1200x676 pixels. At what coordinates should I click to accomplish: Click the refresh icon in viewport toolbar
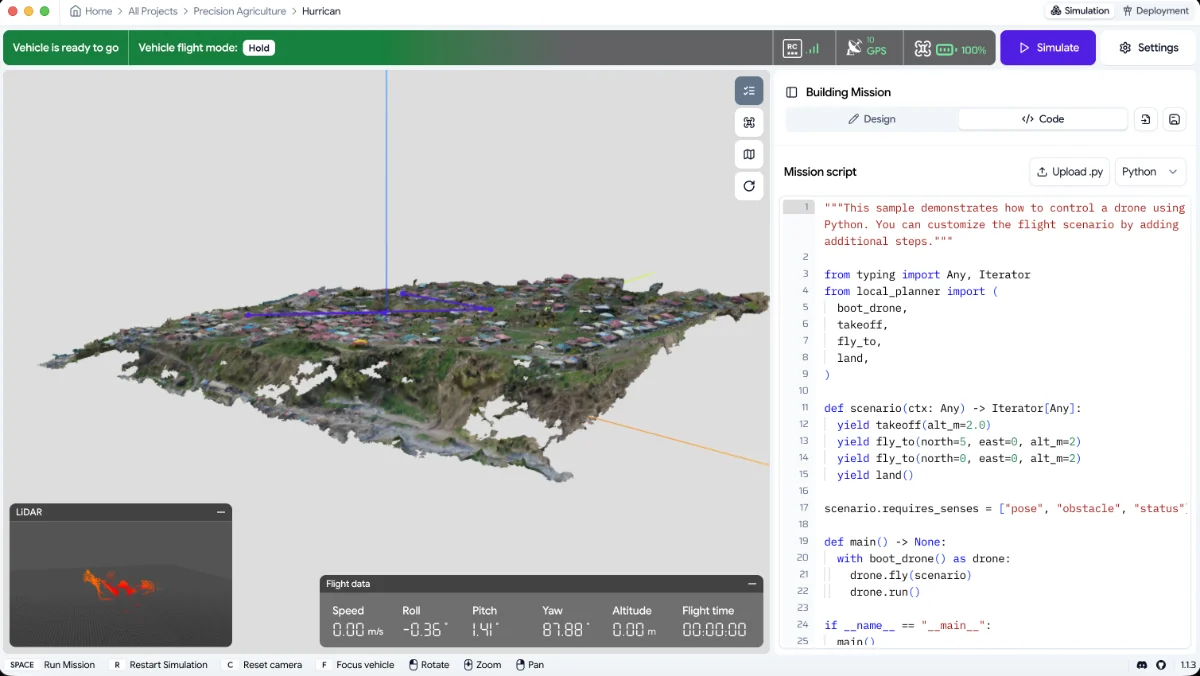[x=749, y=186]
